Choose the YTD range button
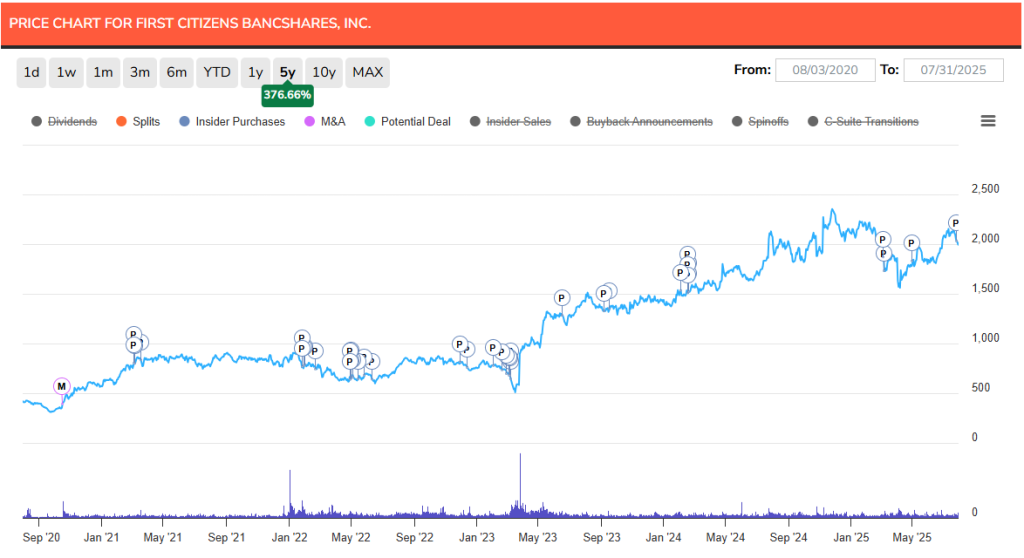1024x558 pixels. tap(216, 72)
